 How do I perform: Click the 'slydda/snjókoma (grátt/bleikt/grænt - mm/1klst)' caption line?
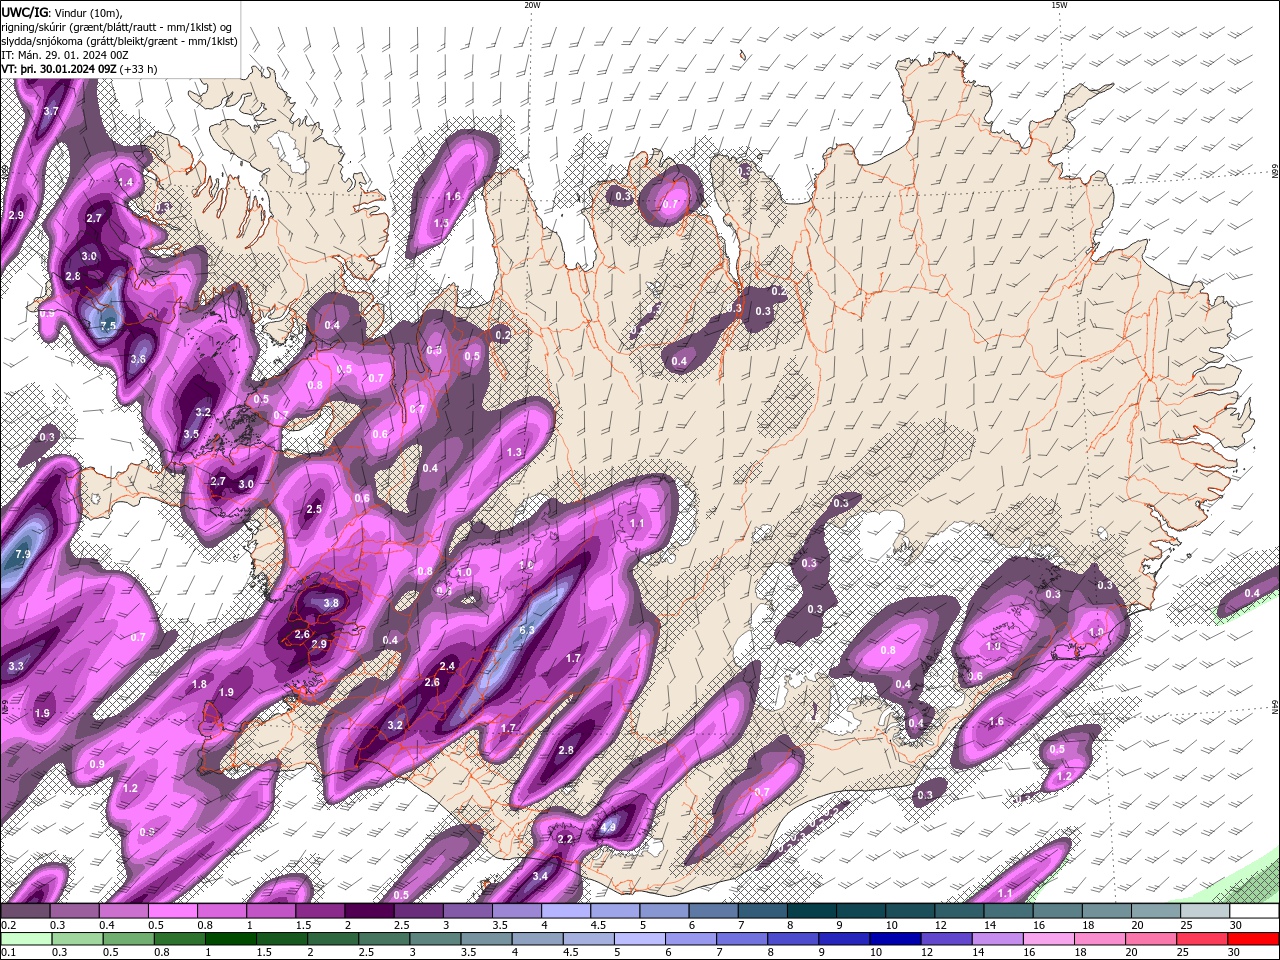119,40
